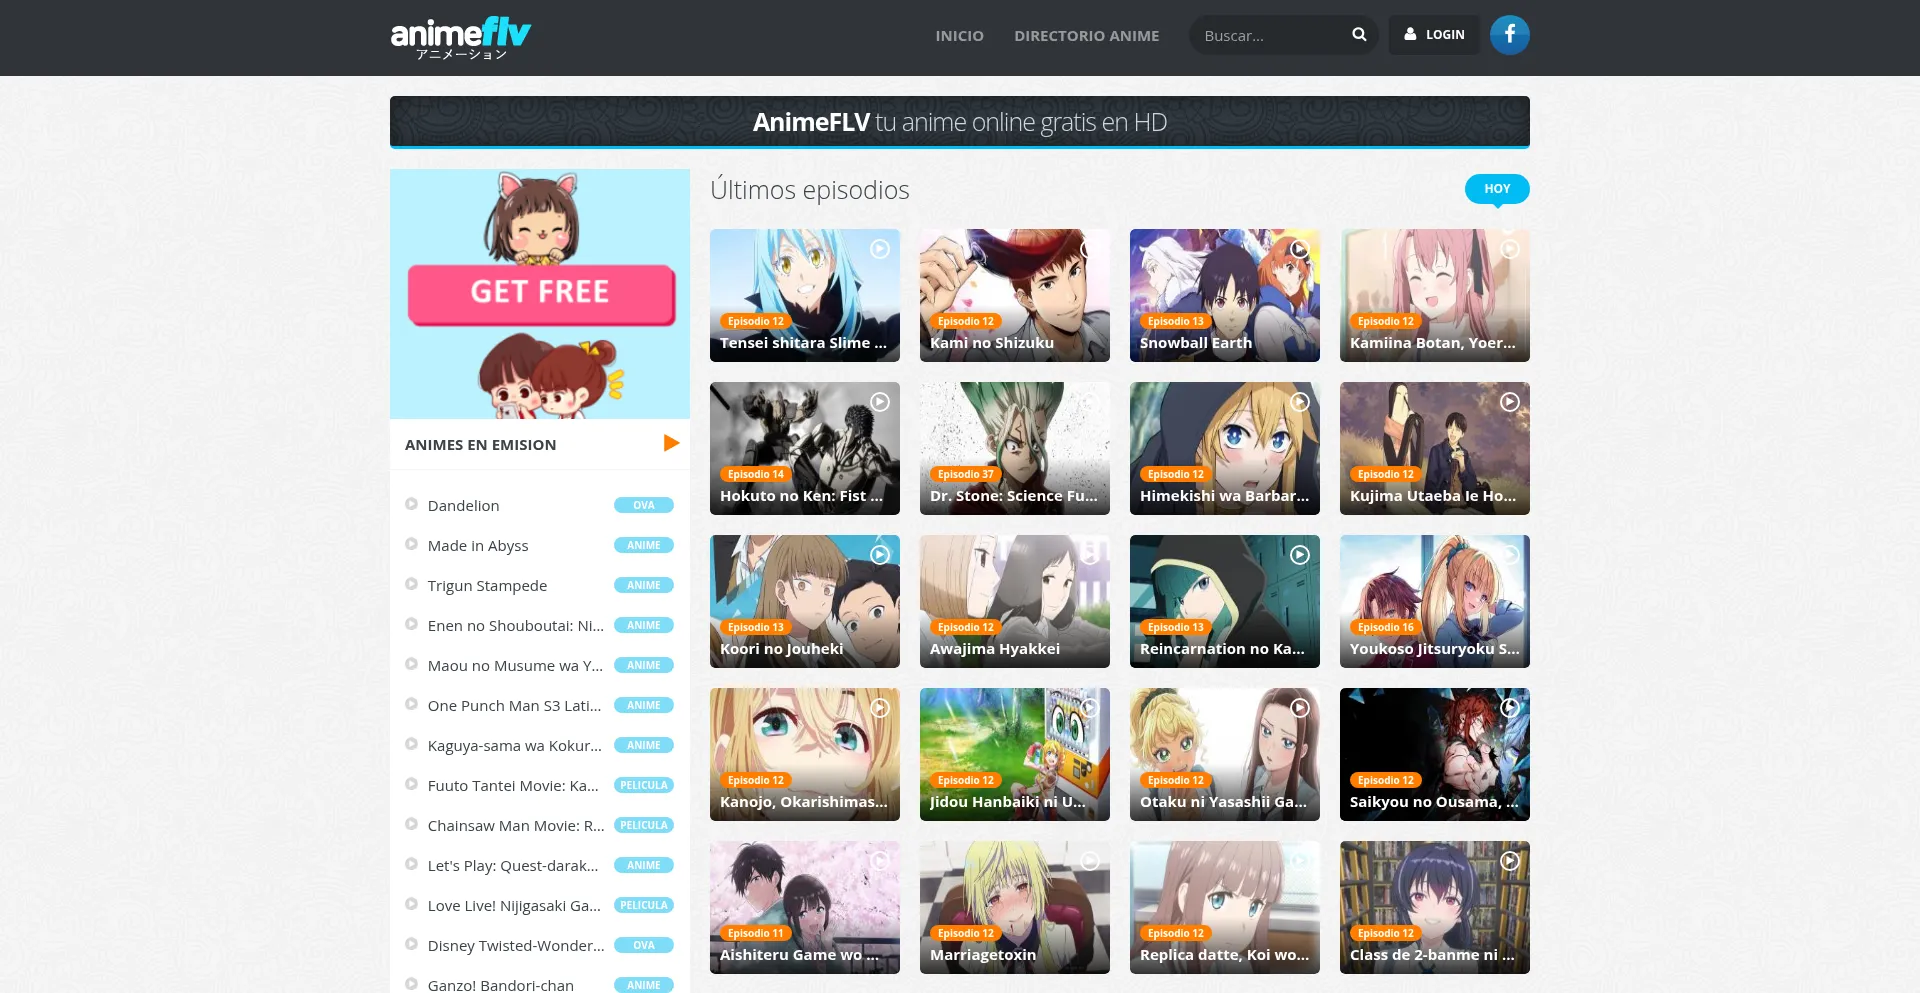Open Saikyou no Ousama thumbnail
The height and width of the screenshot is (993, 1920).
[x=1435, y=754]
